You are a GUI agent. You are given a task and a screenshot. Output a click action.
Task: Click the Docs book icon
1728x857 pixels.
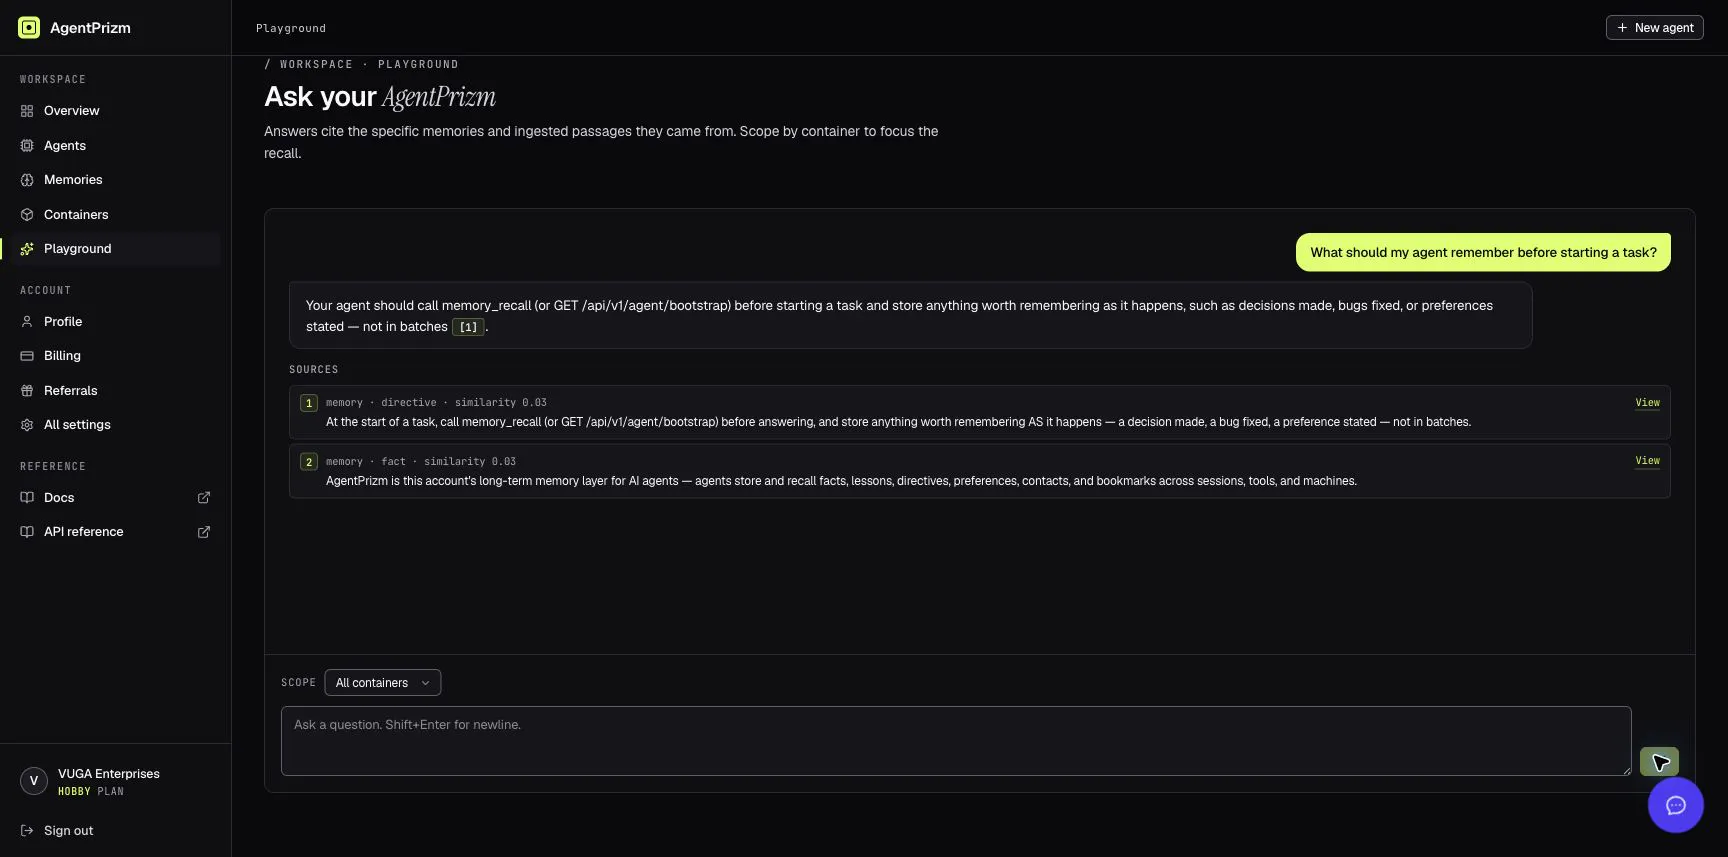tap(27, 498)
